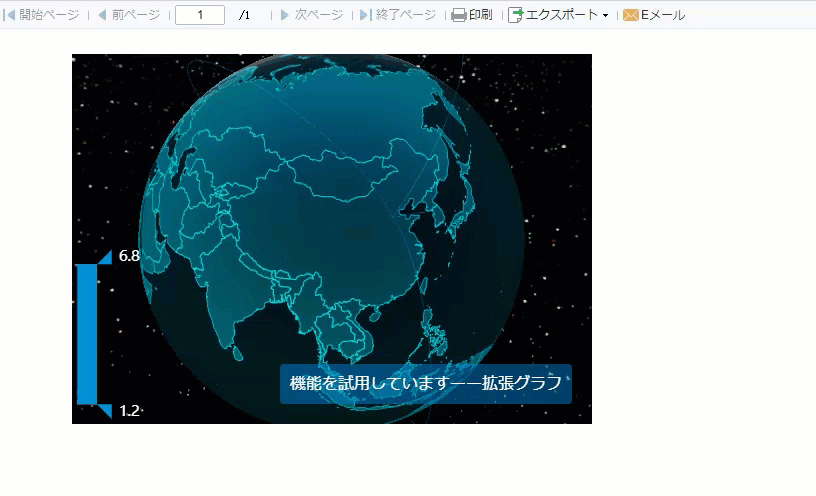Click Mongolia on the globe map
Screen dimensions: 816x496
point(341,174)
